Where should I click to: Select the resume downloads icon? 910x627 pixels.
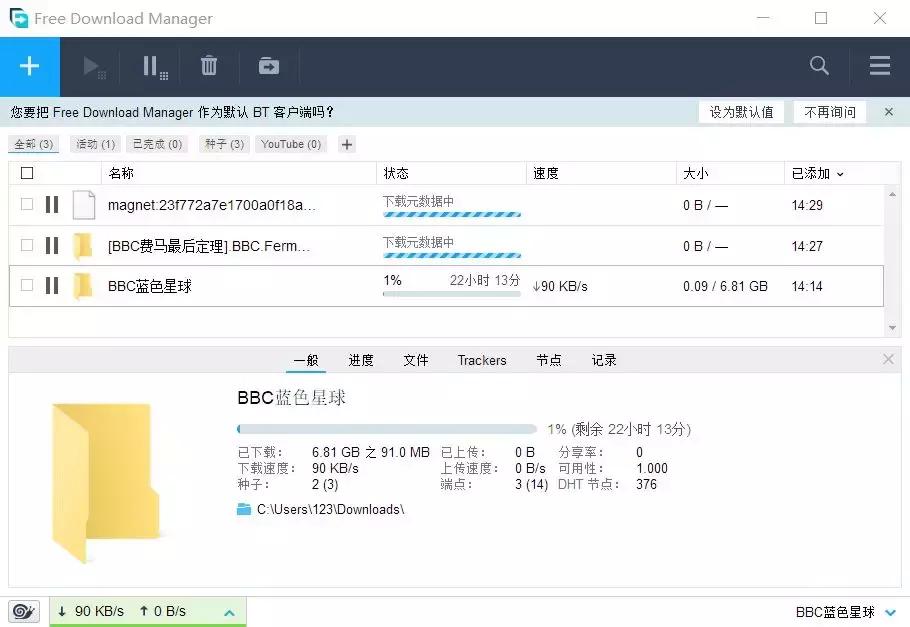pos(93,66)
